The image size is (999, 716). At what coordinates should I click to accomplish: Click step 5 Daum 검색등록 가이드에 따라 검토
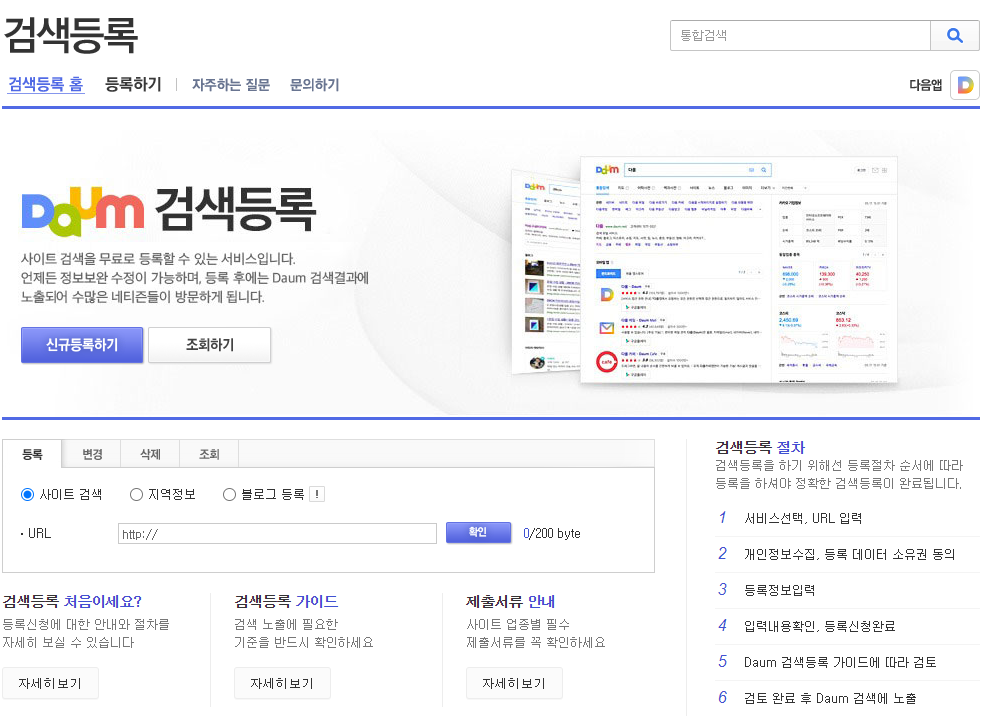(x=840, y=662)
